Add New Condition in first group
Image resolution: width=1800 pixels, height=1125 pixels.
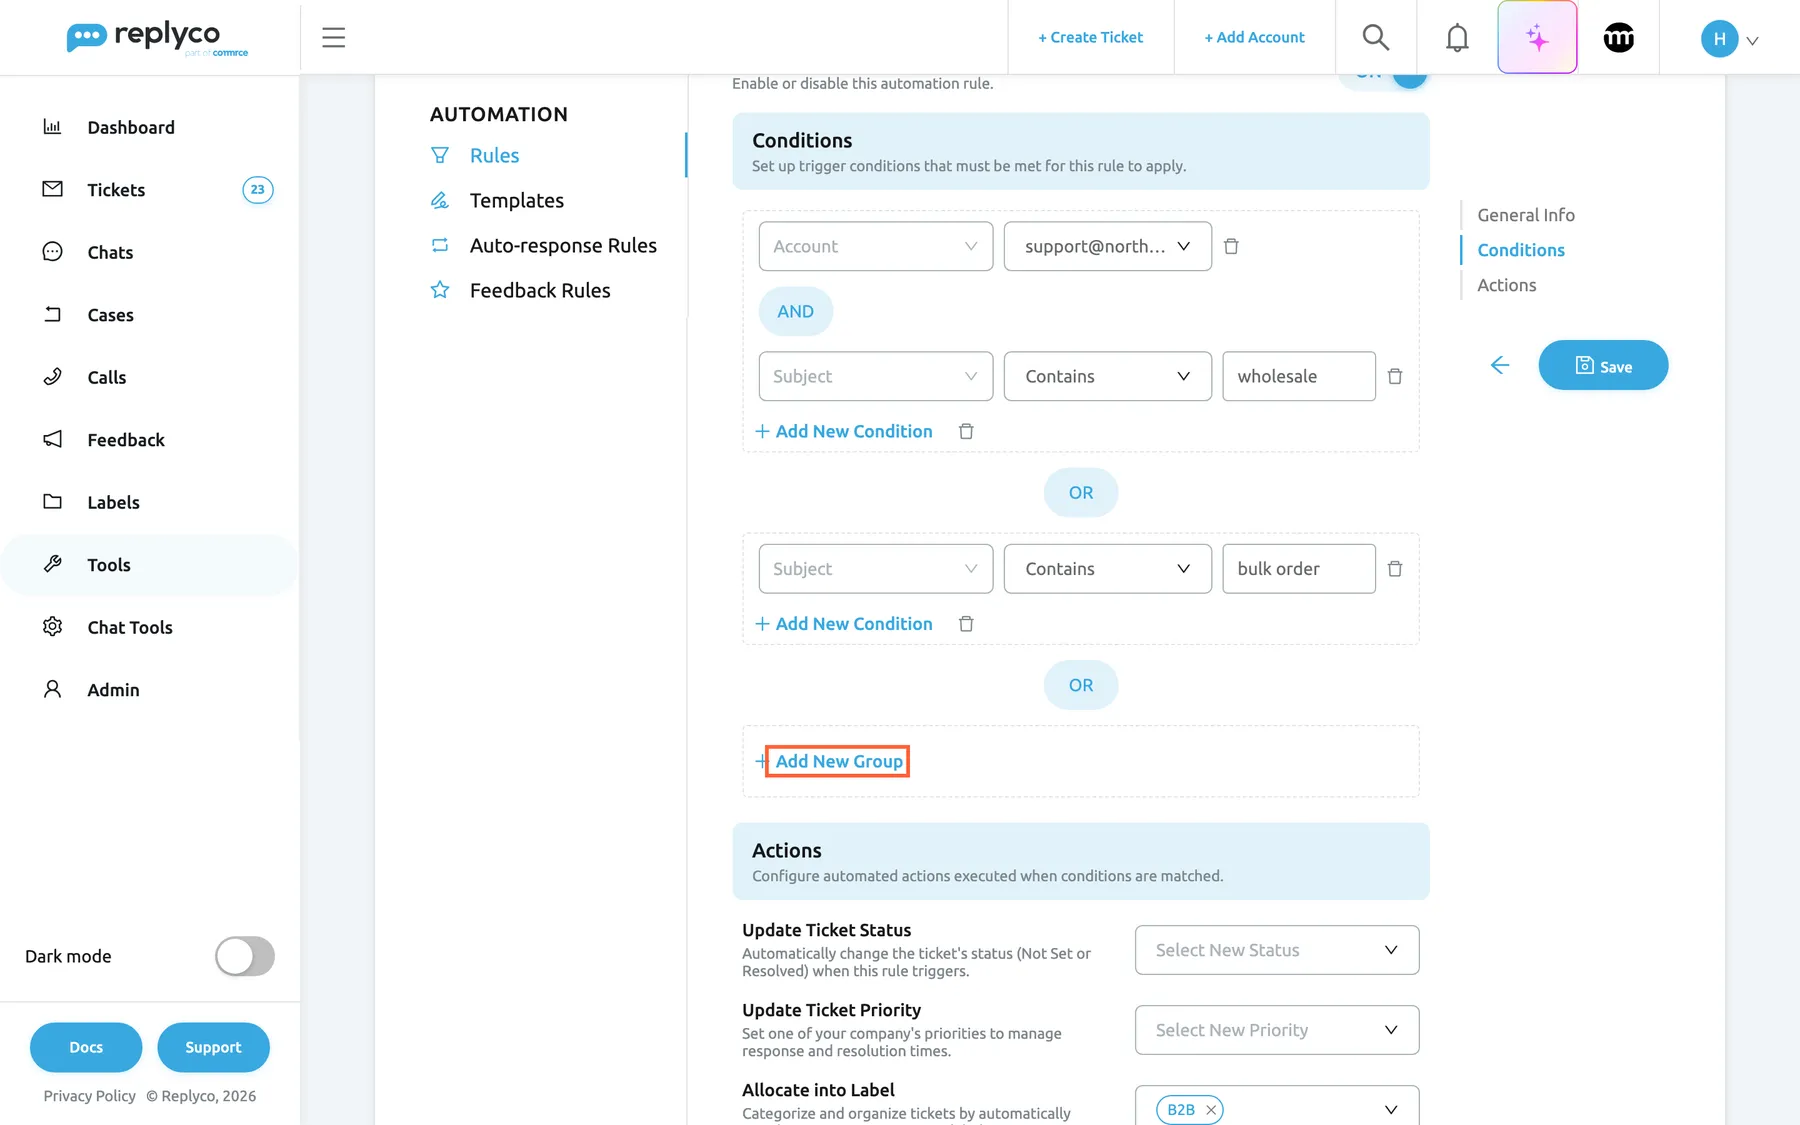[844, 431]
